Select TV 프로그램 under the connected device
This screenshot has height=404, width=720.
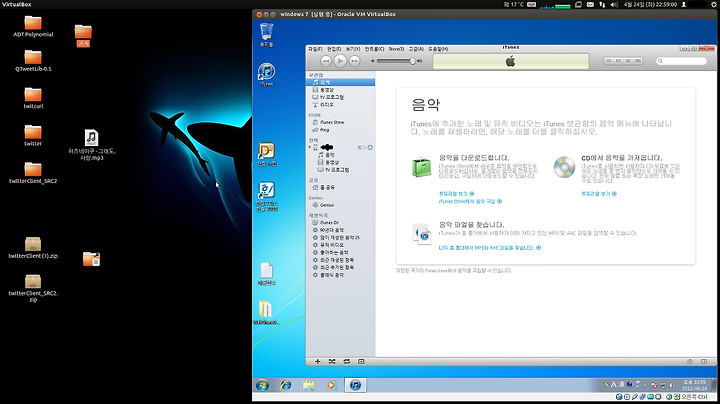[x=340, y=170]
